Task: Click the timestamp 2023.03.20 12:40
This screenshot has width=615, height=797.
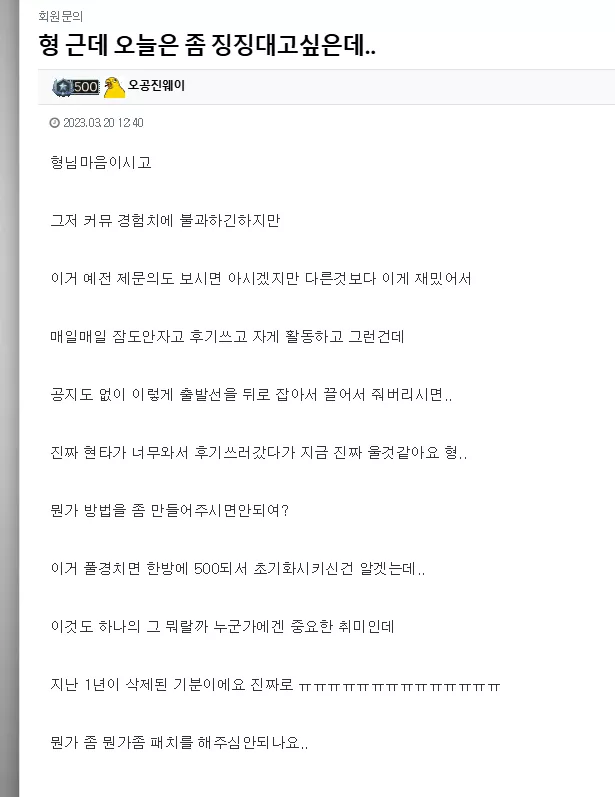Action: click(x=103, y=122)
